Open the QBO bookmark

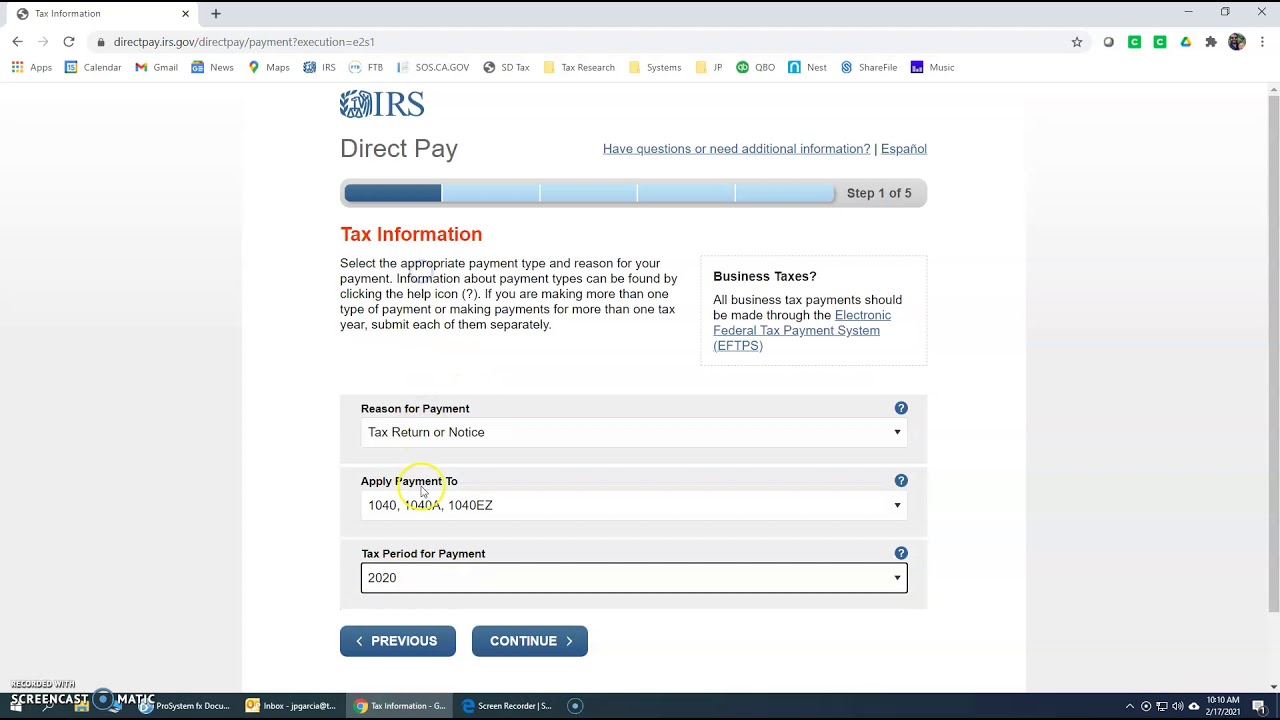click(755, 67)
